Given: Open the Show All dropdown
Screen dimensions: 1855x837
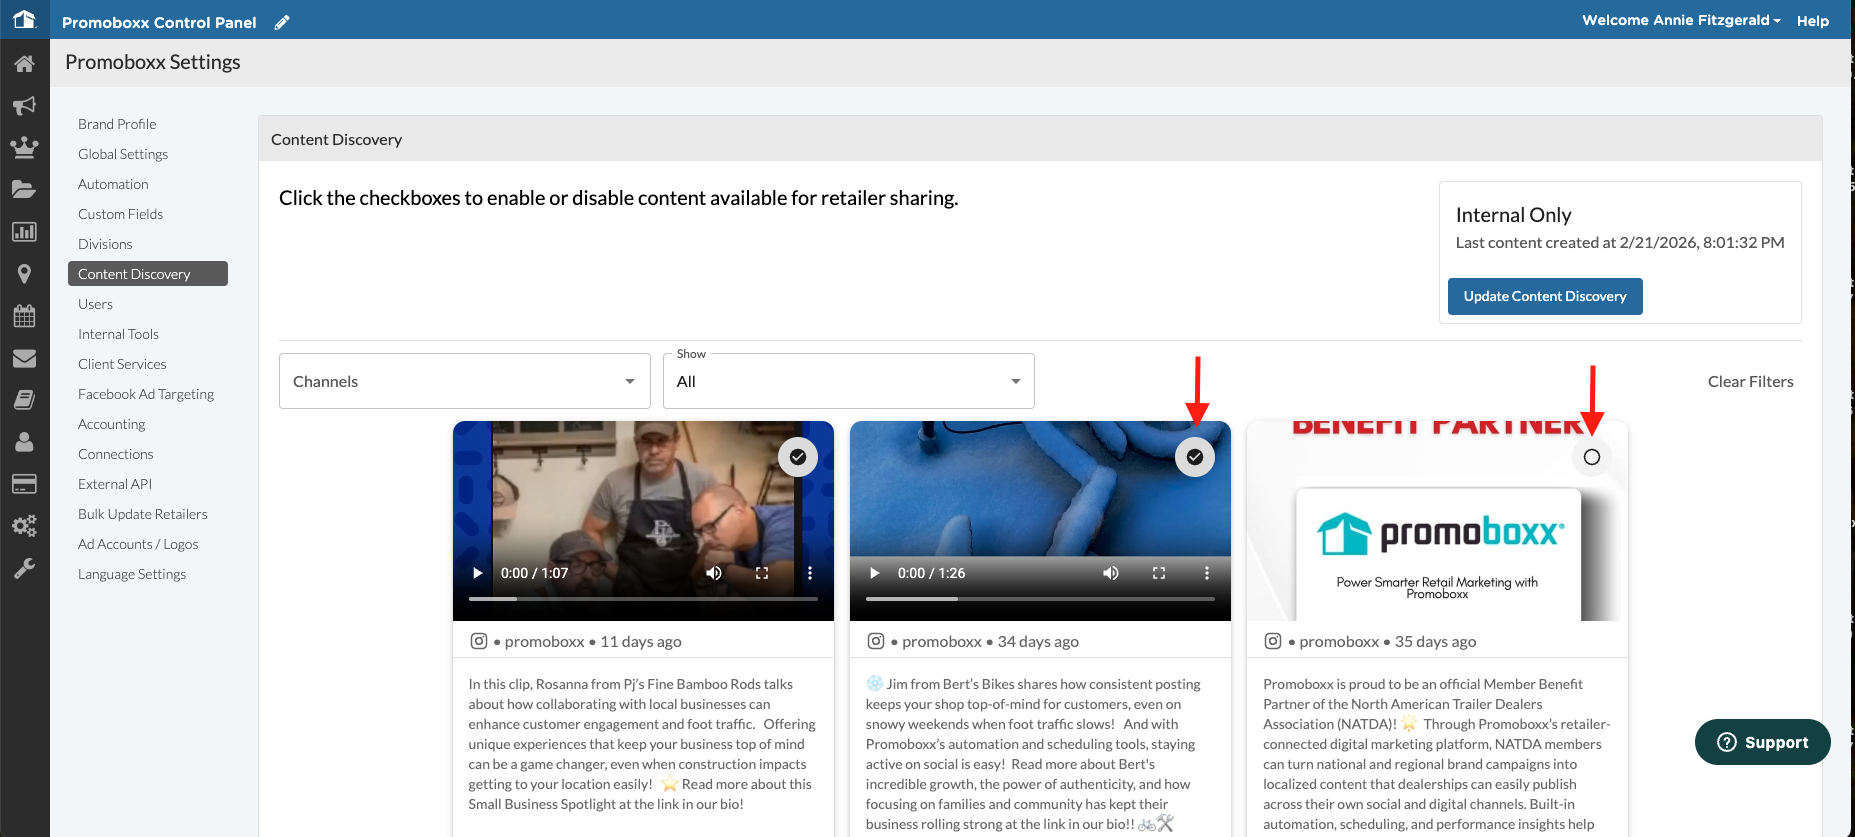Looking at the screenshot, I should (849, 381).
